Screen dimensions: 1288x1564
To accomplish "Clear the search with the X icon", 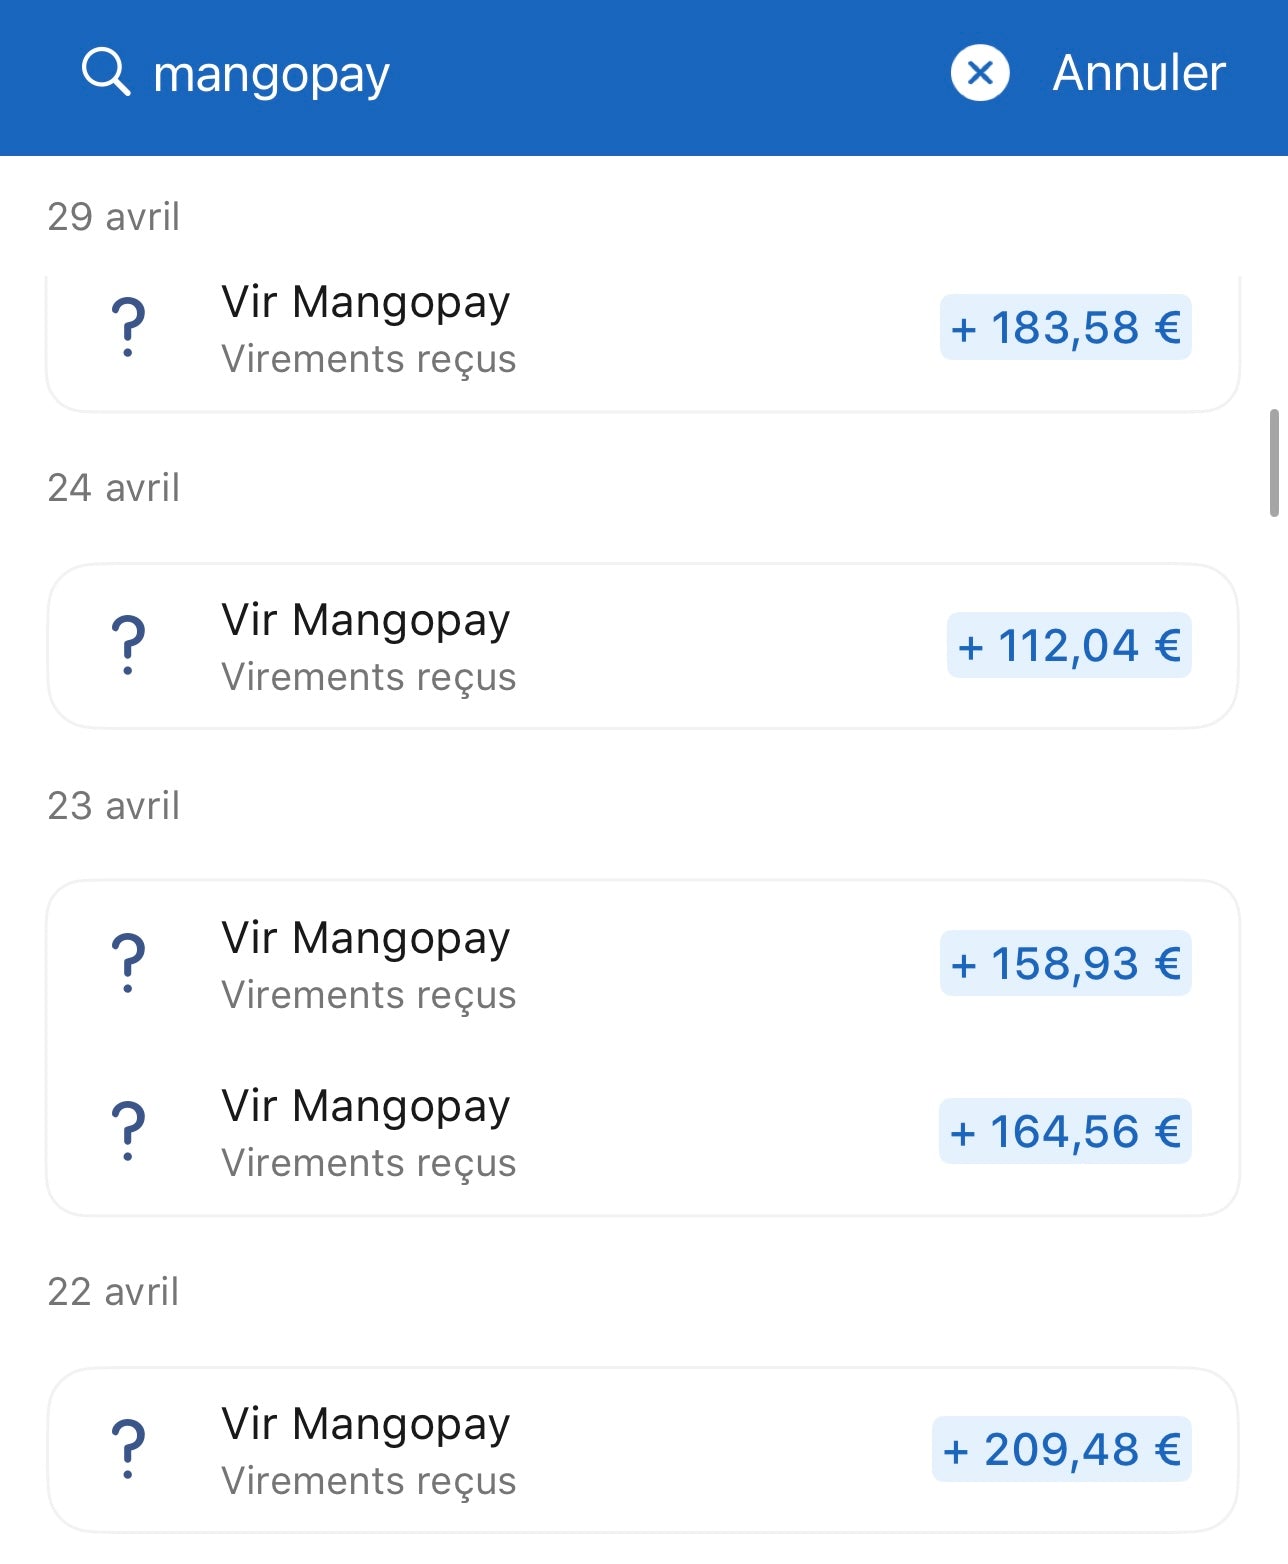I will (x=980, y=73).
